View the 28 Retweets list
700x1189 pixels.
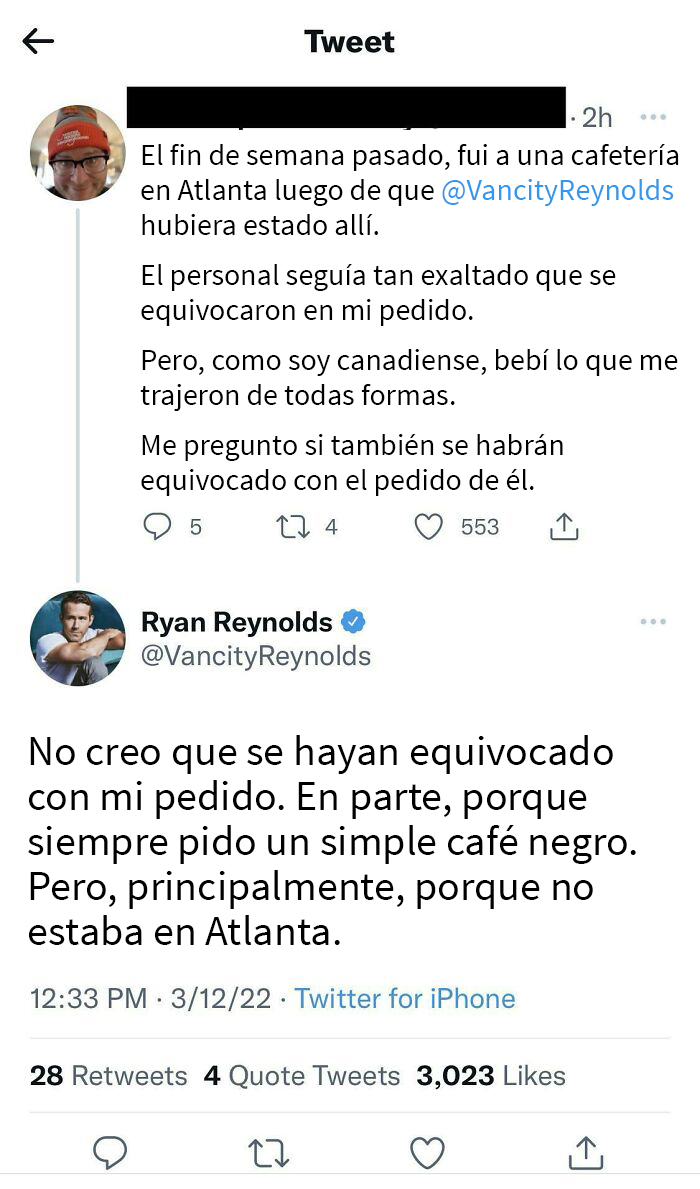(108, 1075)
